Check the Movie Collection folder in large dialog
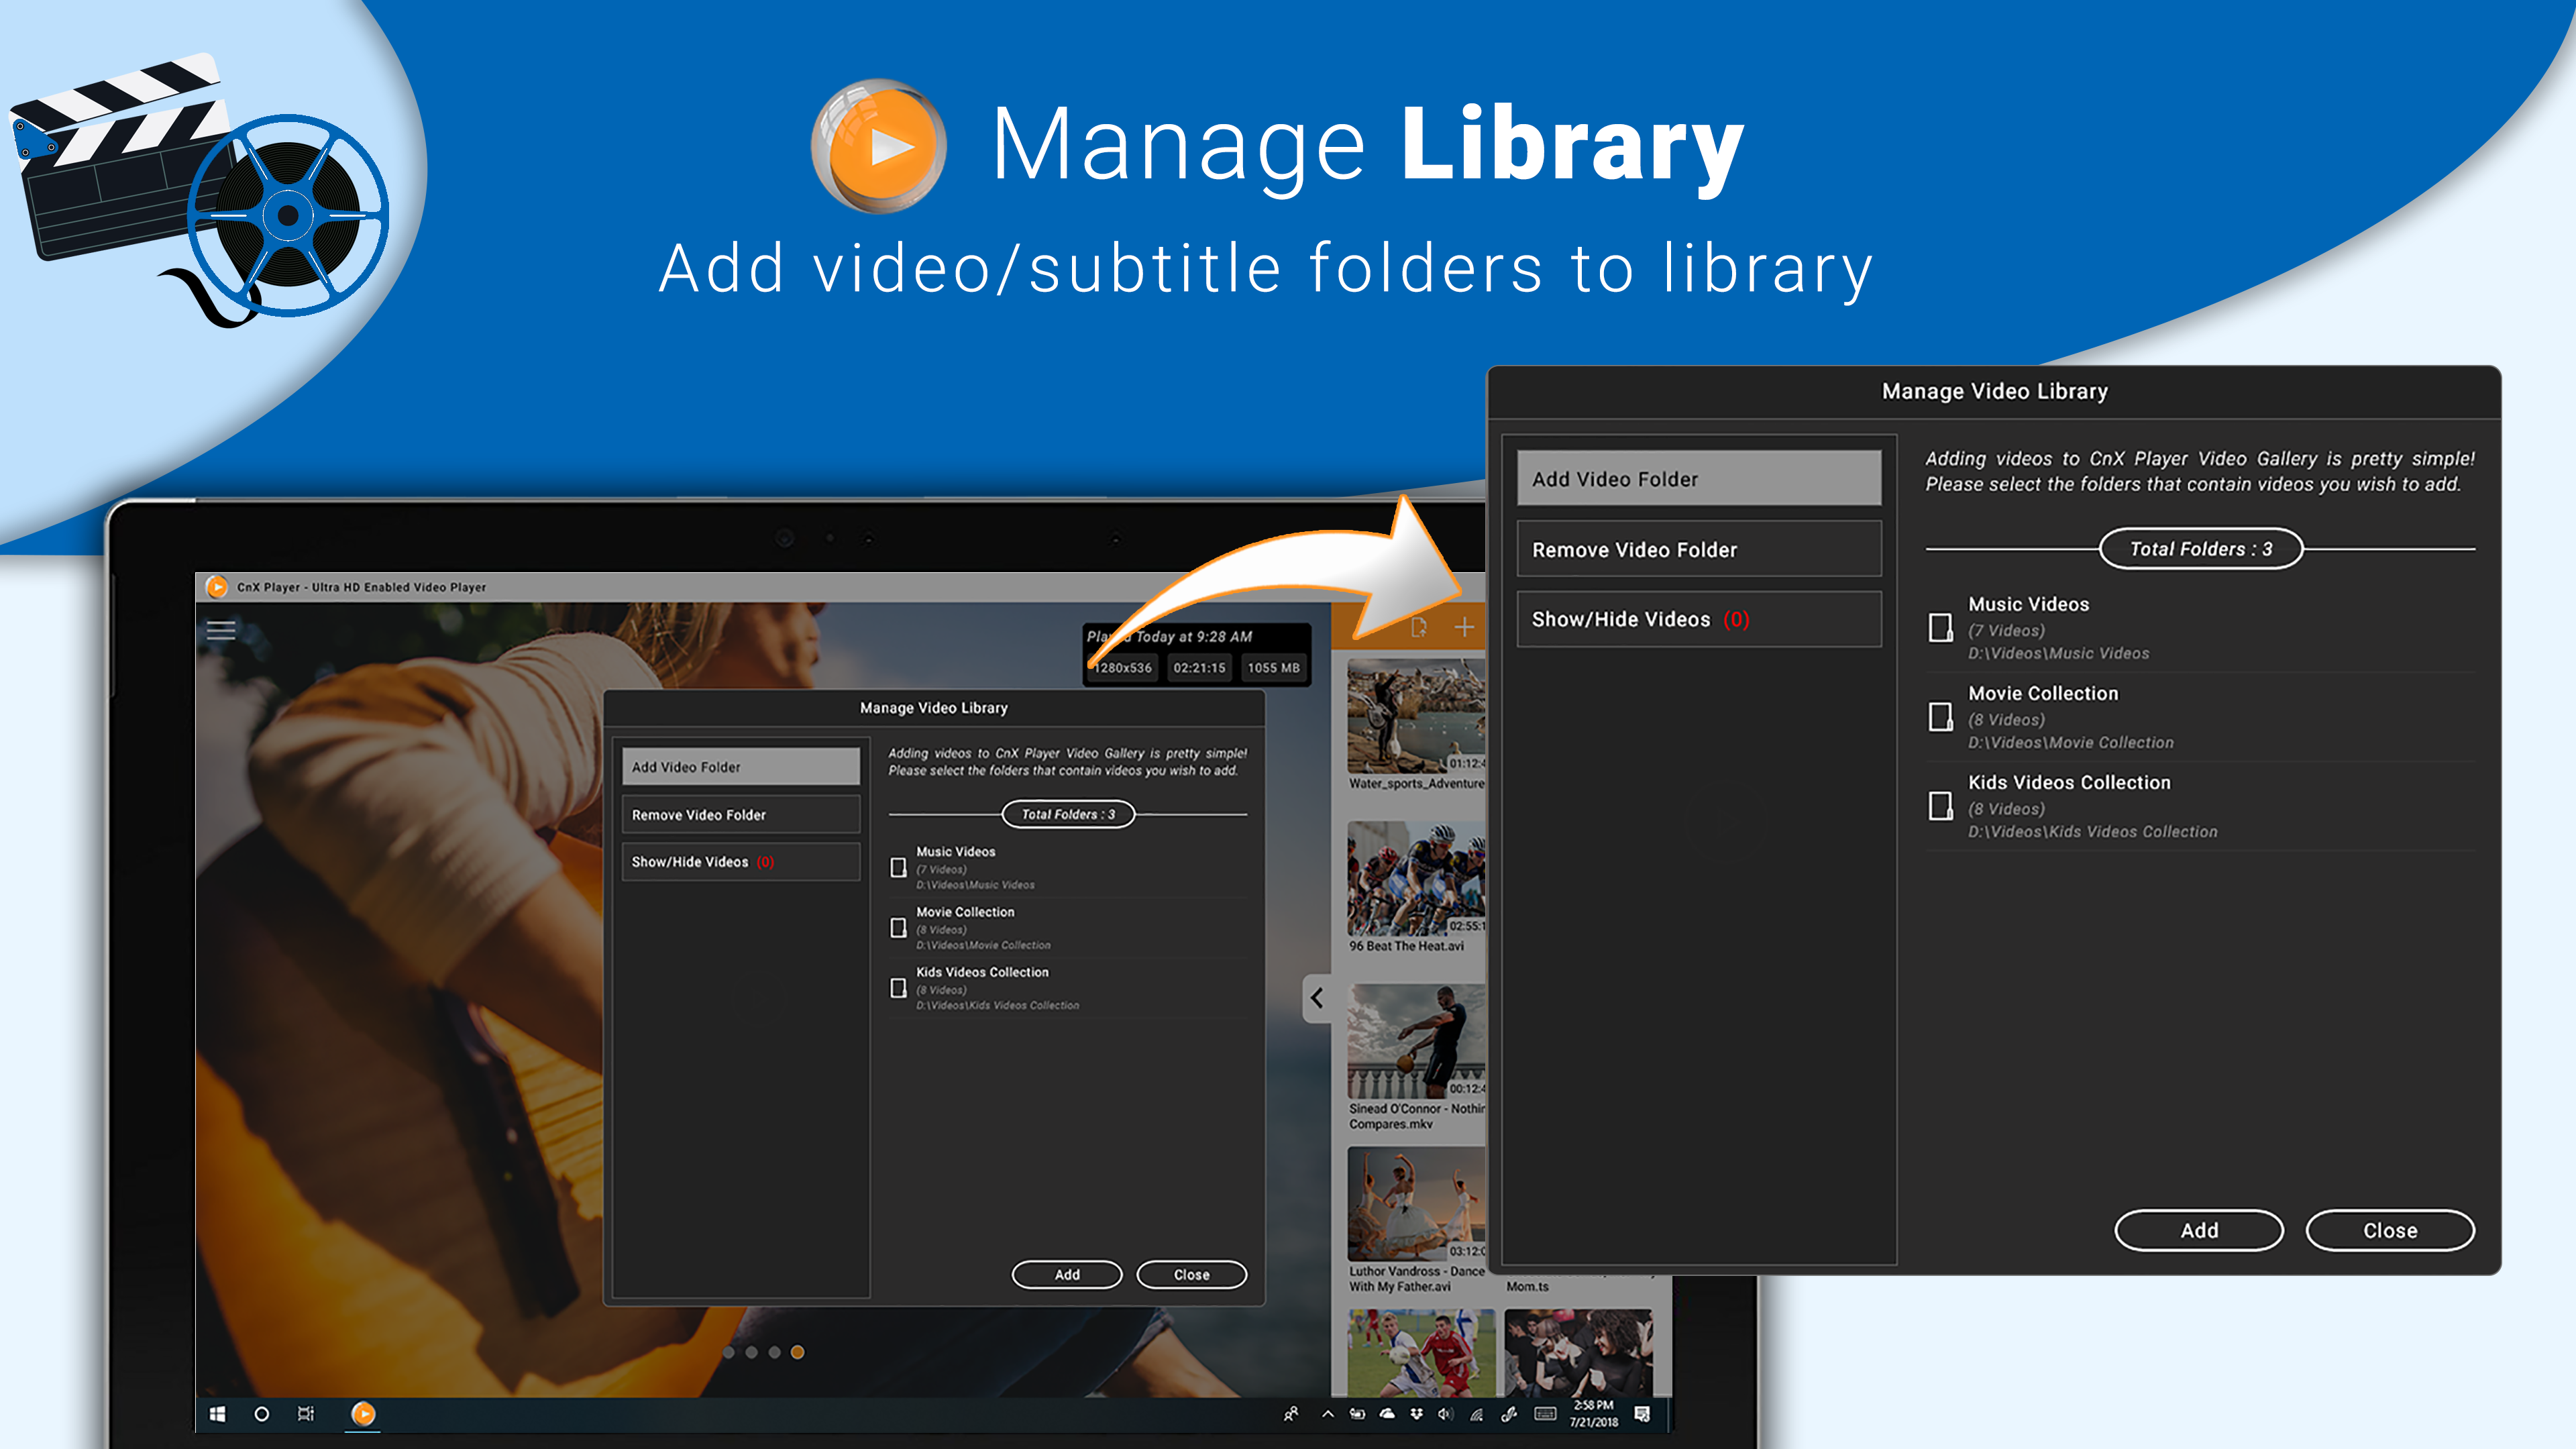The height and width of the screenshot is (1449, 2576). [1940, 717]
